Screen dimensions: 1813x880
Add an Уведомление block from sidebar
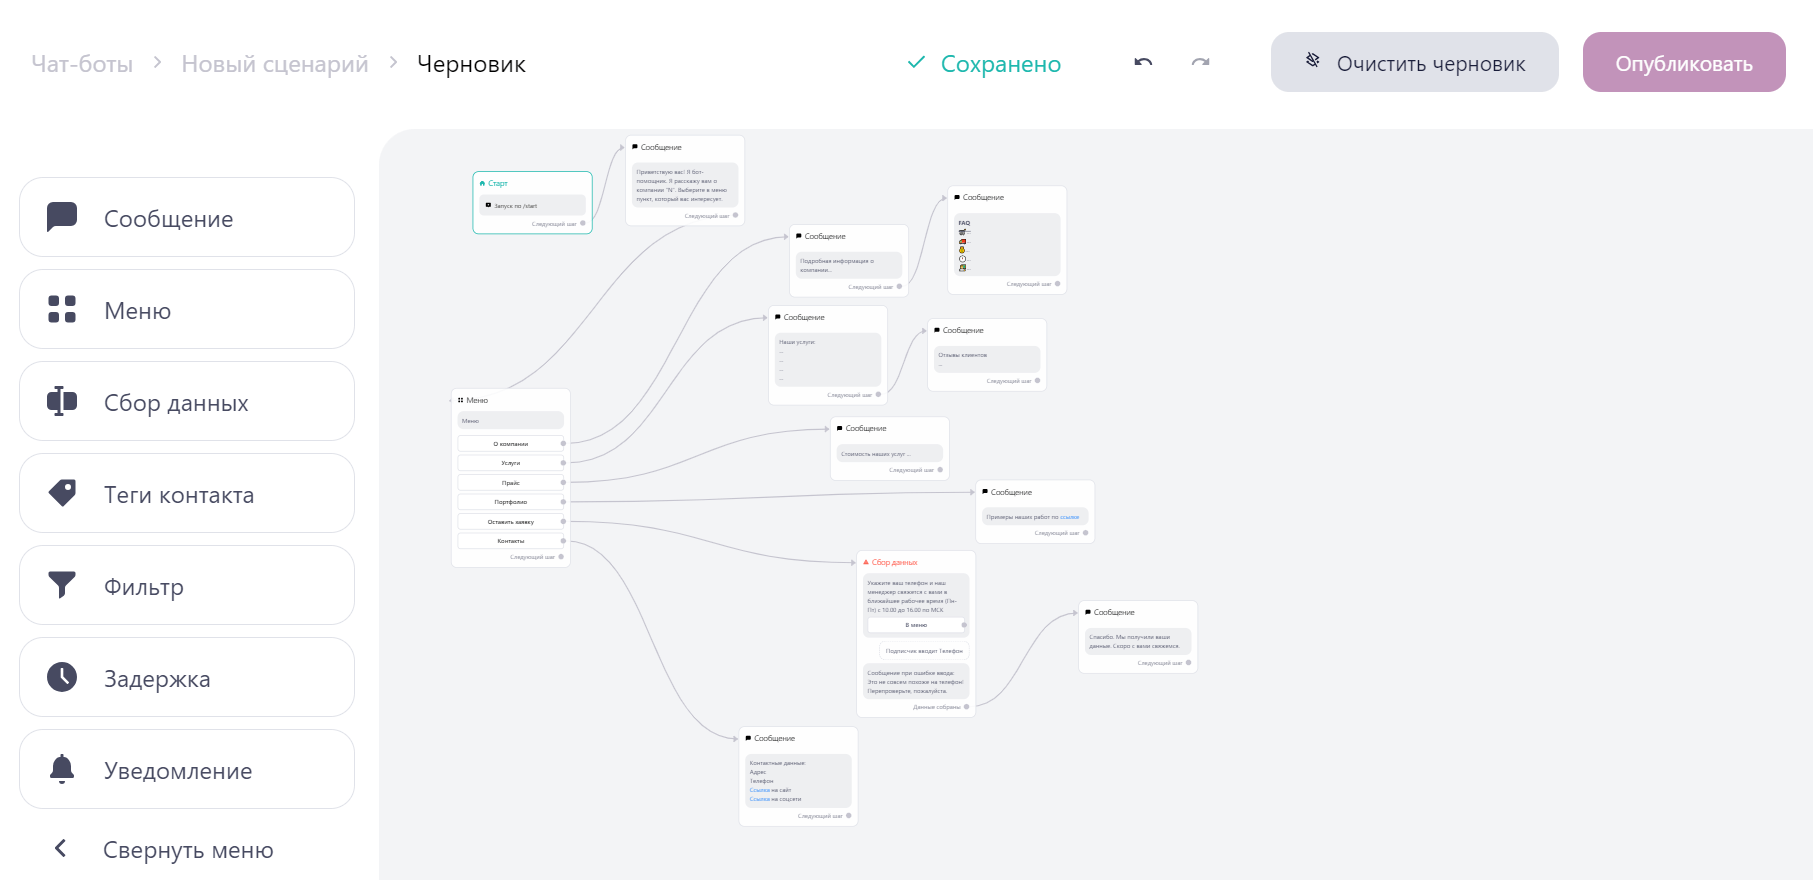pos(187,769)
